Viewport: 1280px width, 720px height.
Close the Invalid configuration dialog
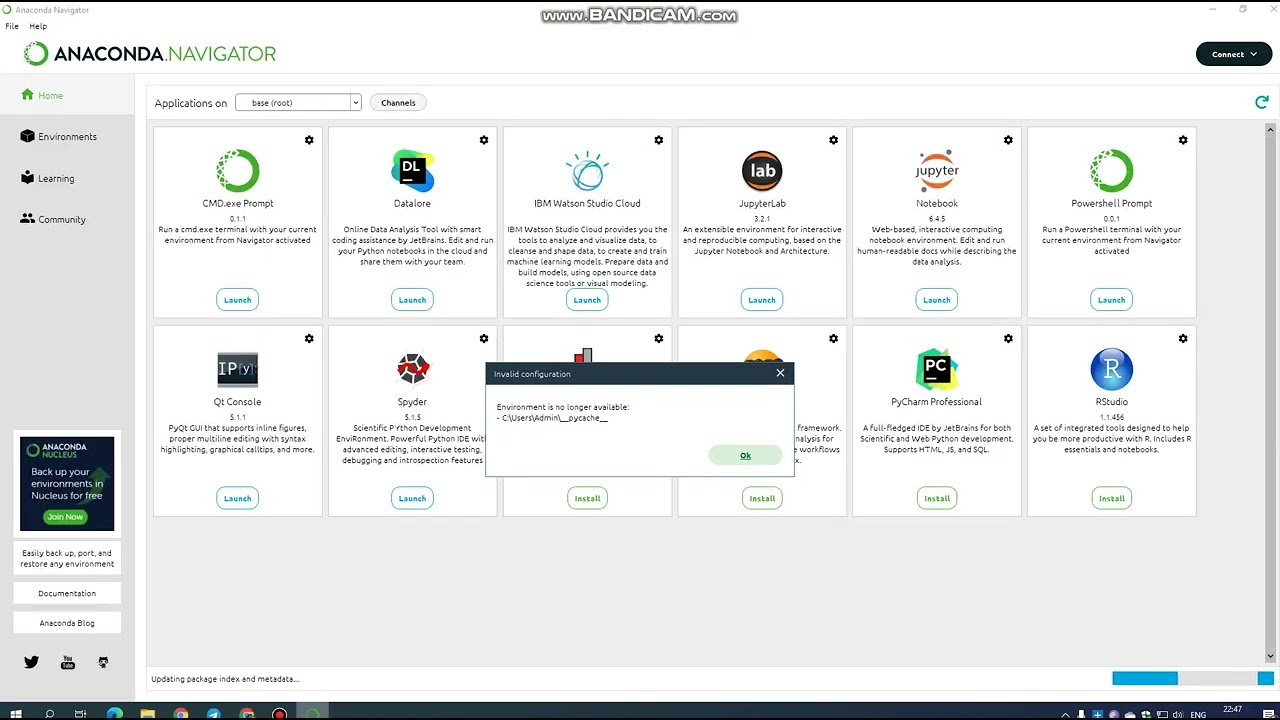point(780,373)
